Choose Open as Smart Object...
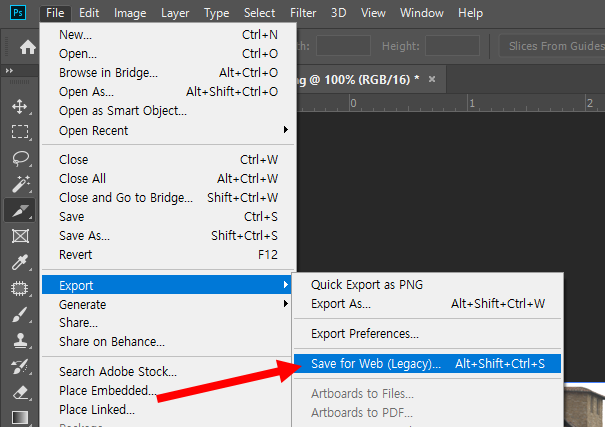This screenshot has width=605, height=427. (169, 111)
